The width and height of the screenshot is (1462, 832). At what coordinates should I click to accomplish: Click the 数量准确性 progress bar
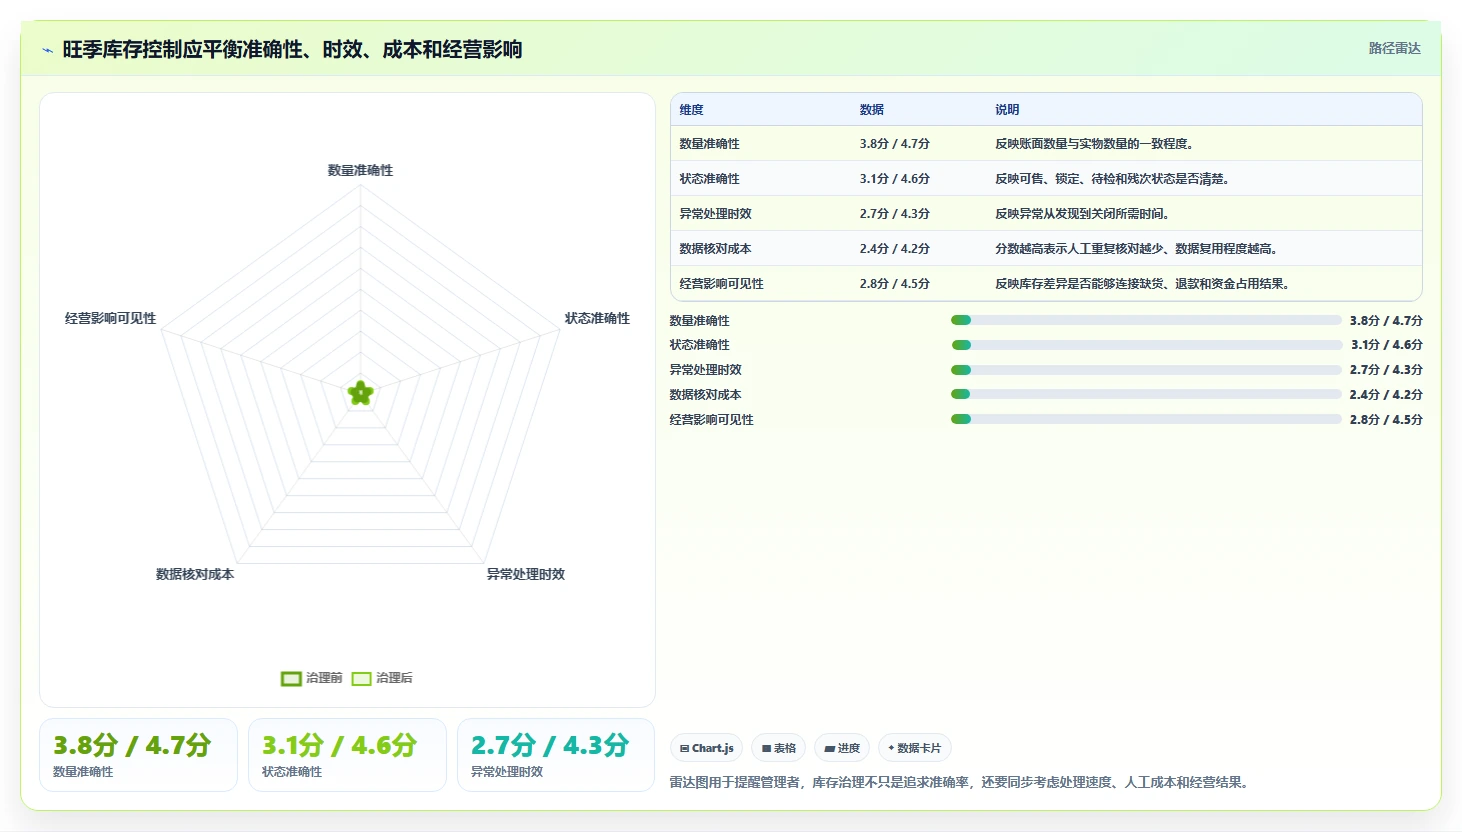pos(1146,320)
